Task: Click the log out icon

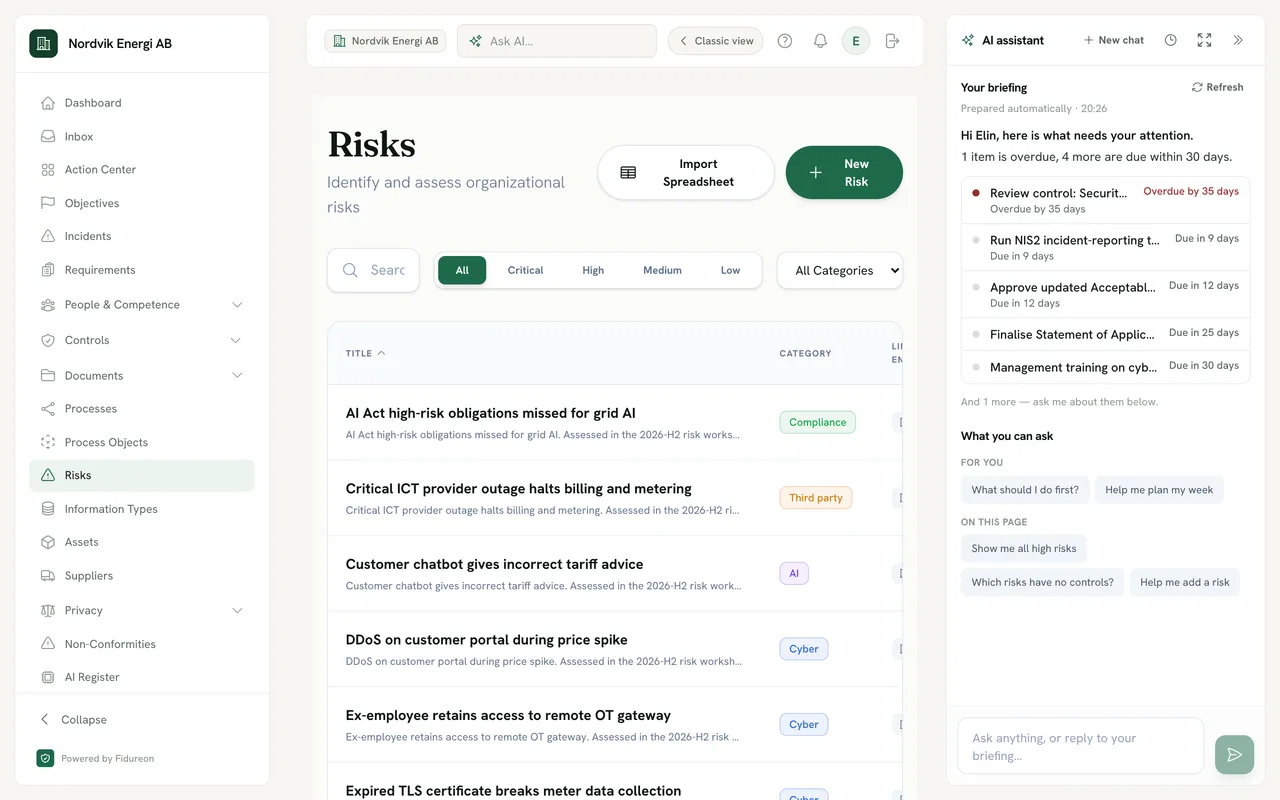Action: (893, 41)
